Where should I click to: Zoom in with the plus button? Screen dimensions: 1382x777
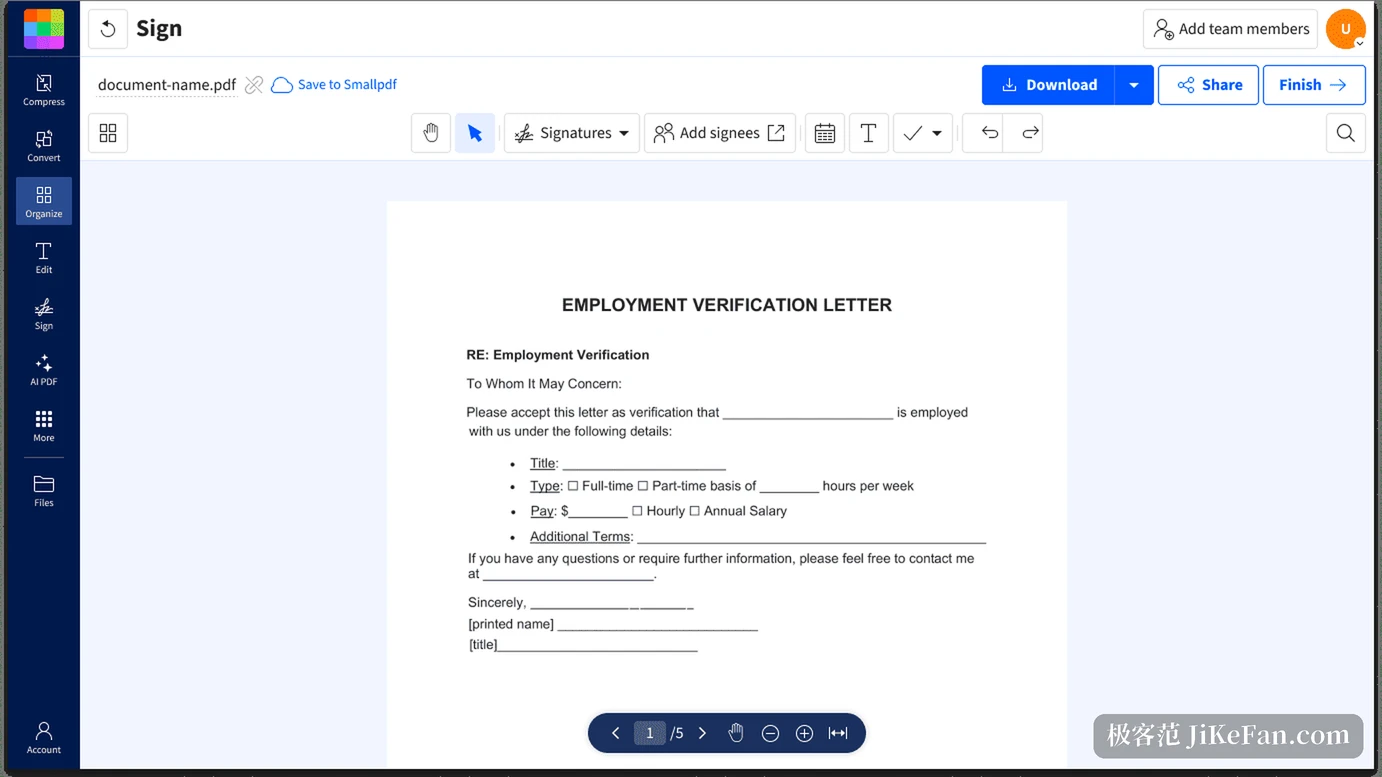(804, 733)
